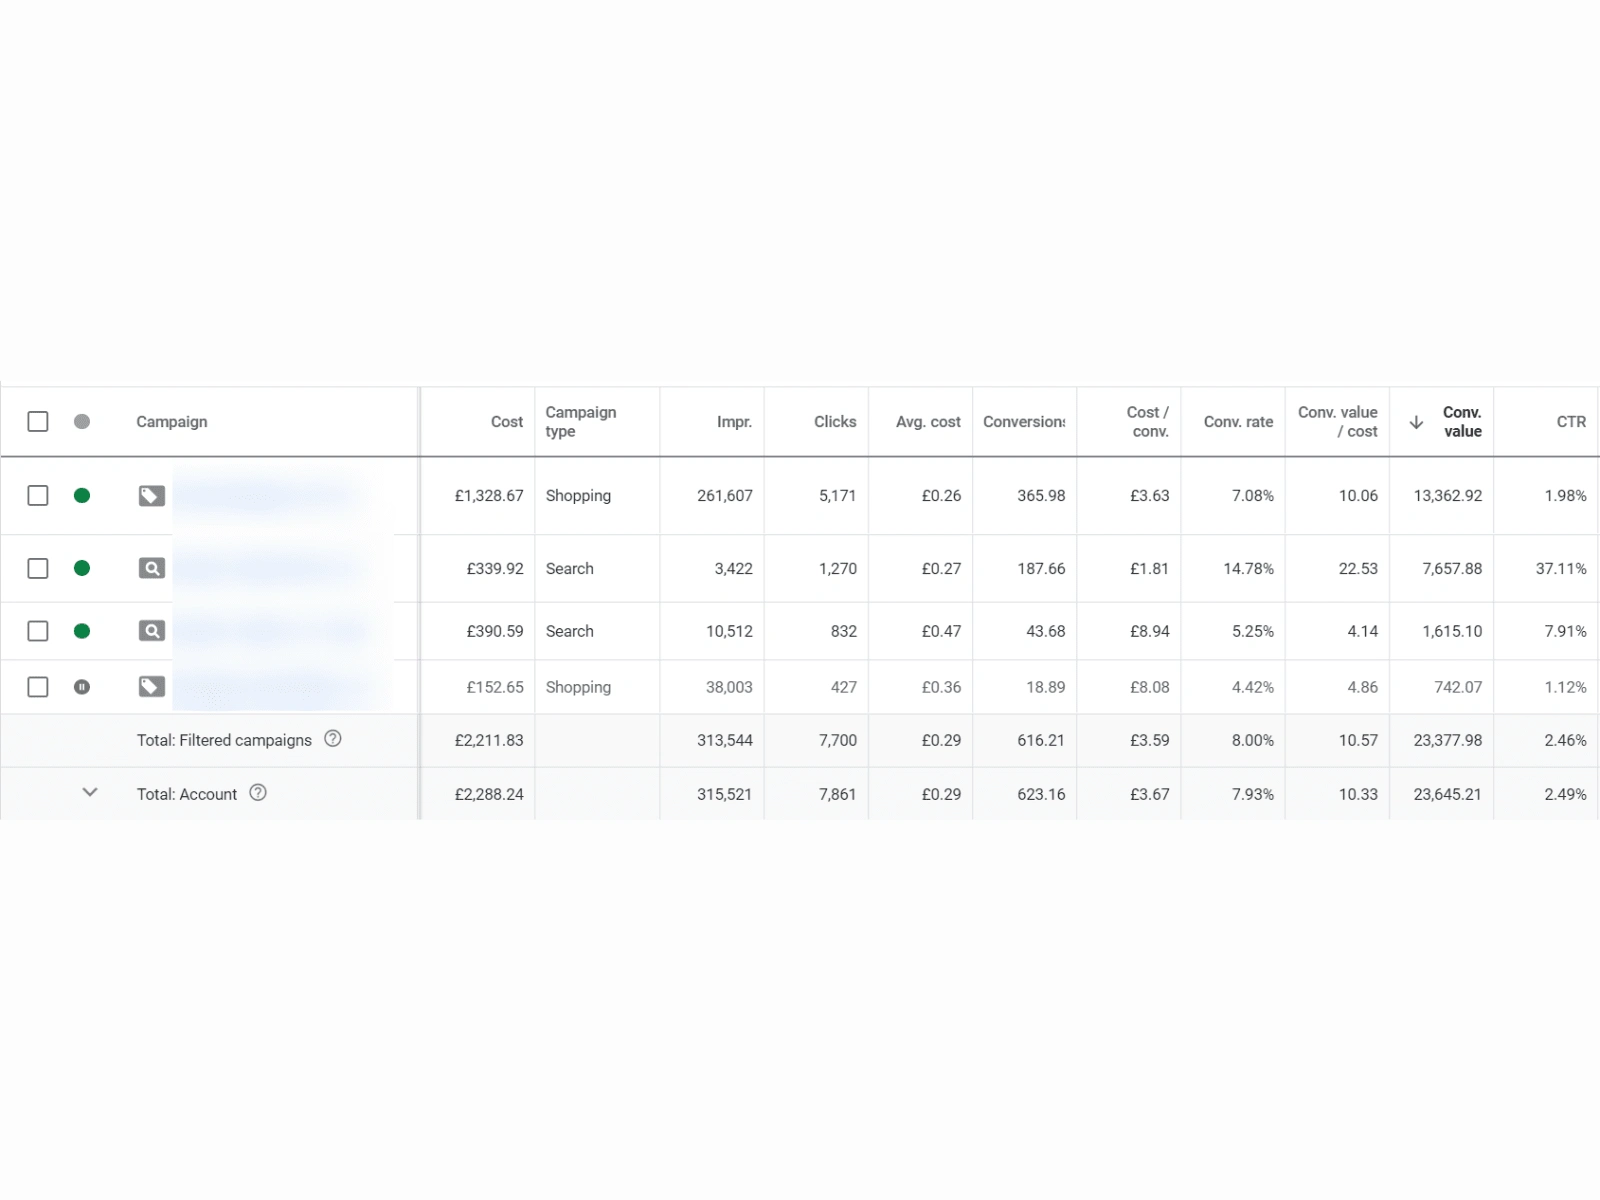Click filtered total cost £2,211.83
The width and height of the screenshot is (1600, 1200).
pos(489,740)
